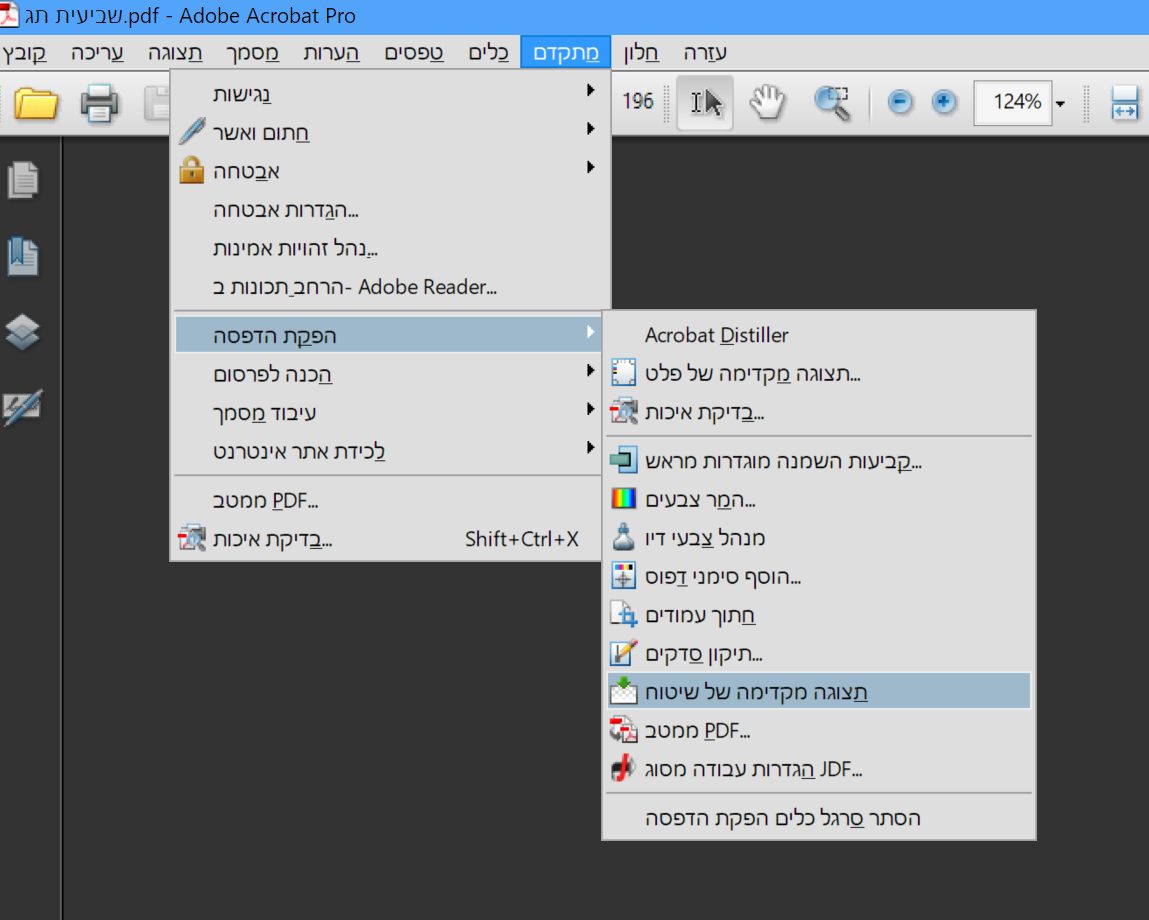Click the pen icon beside חתום ואשר
The image size is (1149, 920).
[192, 132]
